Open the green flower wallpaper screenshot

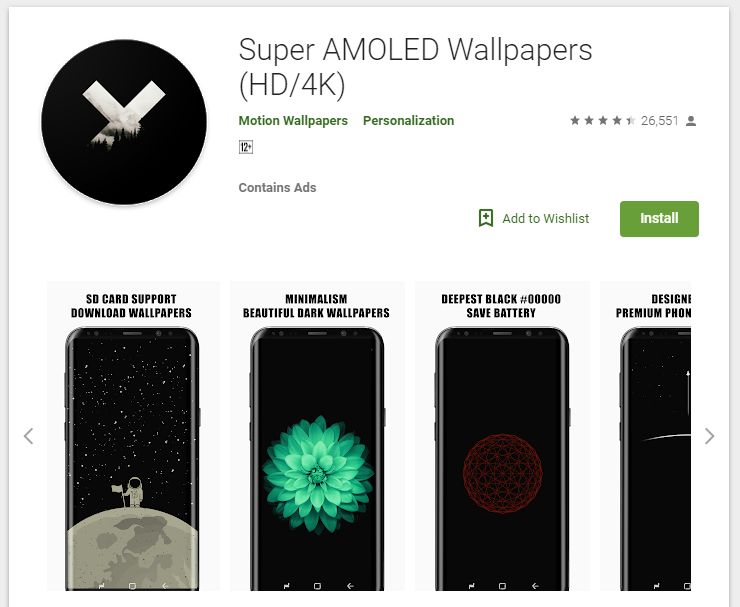click(x=317, y=436)
